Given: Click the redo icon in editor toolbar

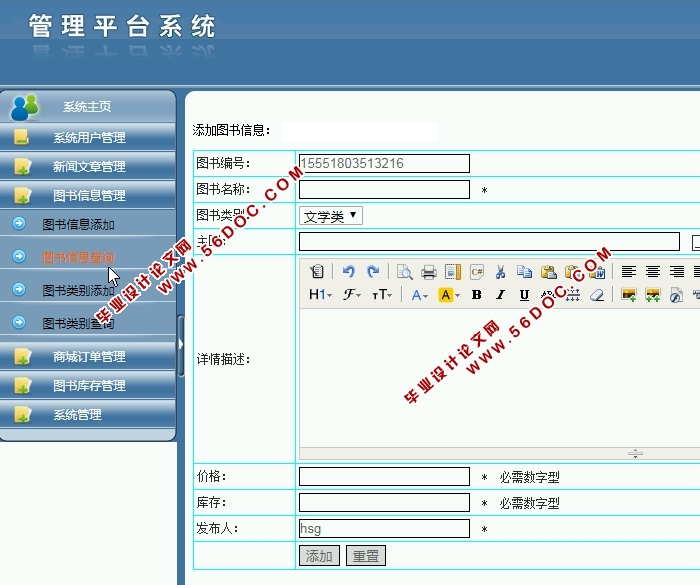Looking at the screenshot, I should [x=373, y=271].
